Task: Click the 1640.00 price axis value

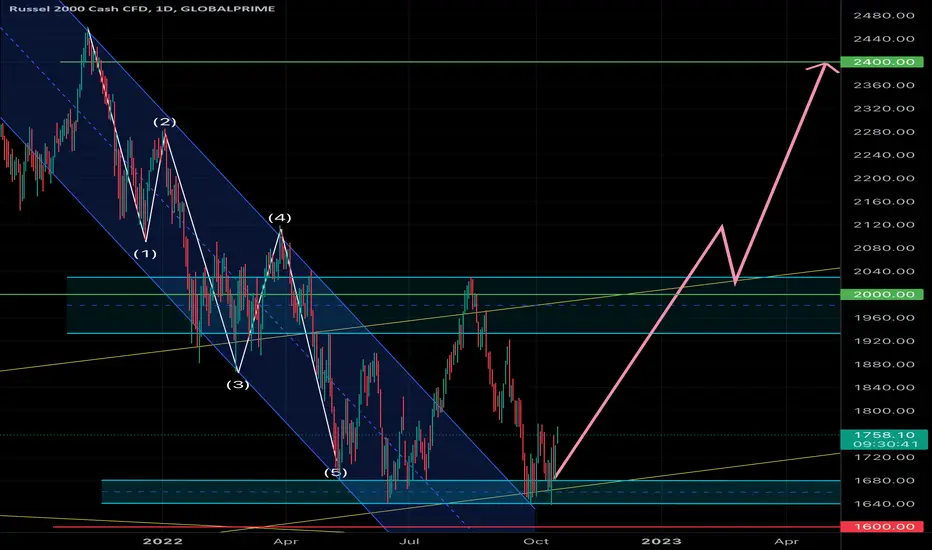Action: click(x=884, y=504)
